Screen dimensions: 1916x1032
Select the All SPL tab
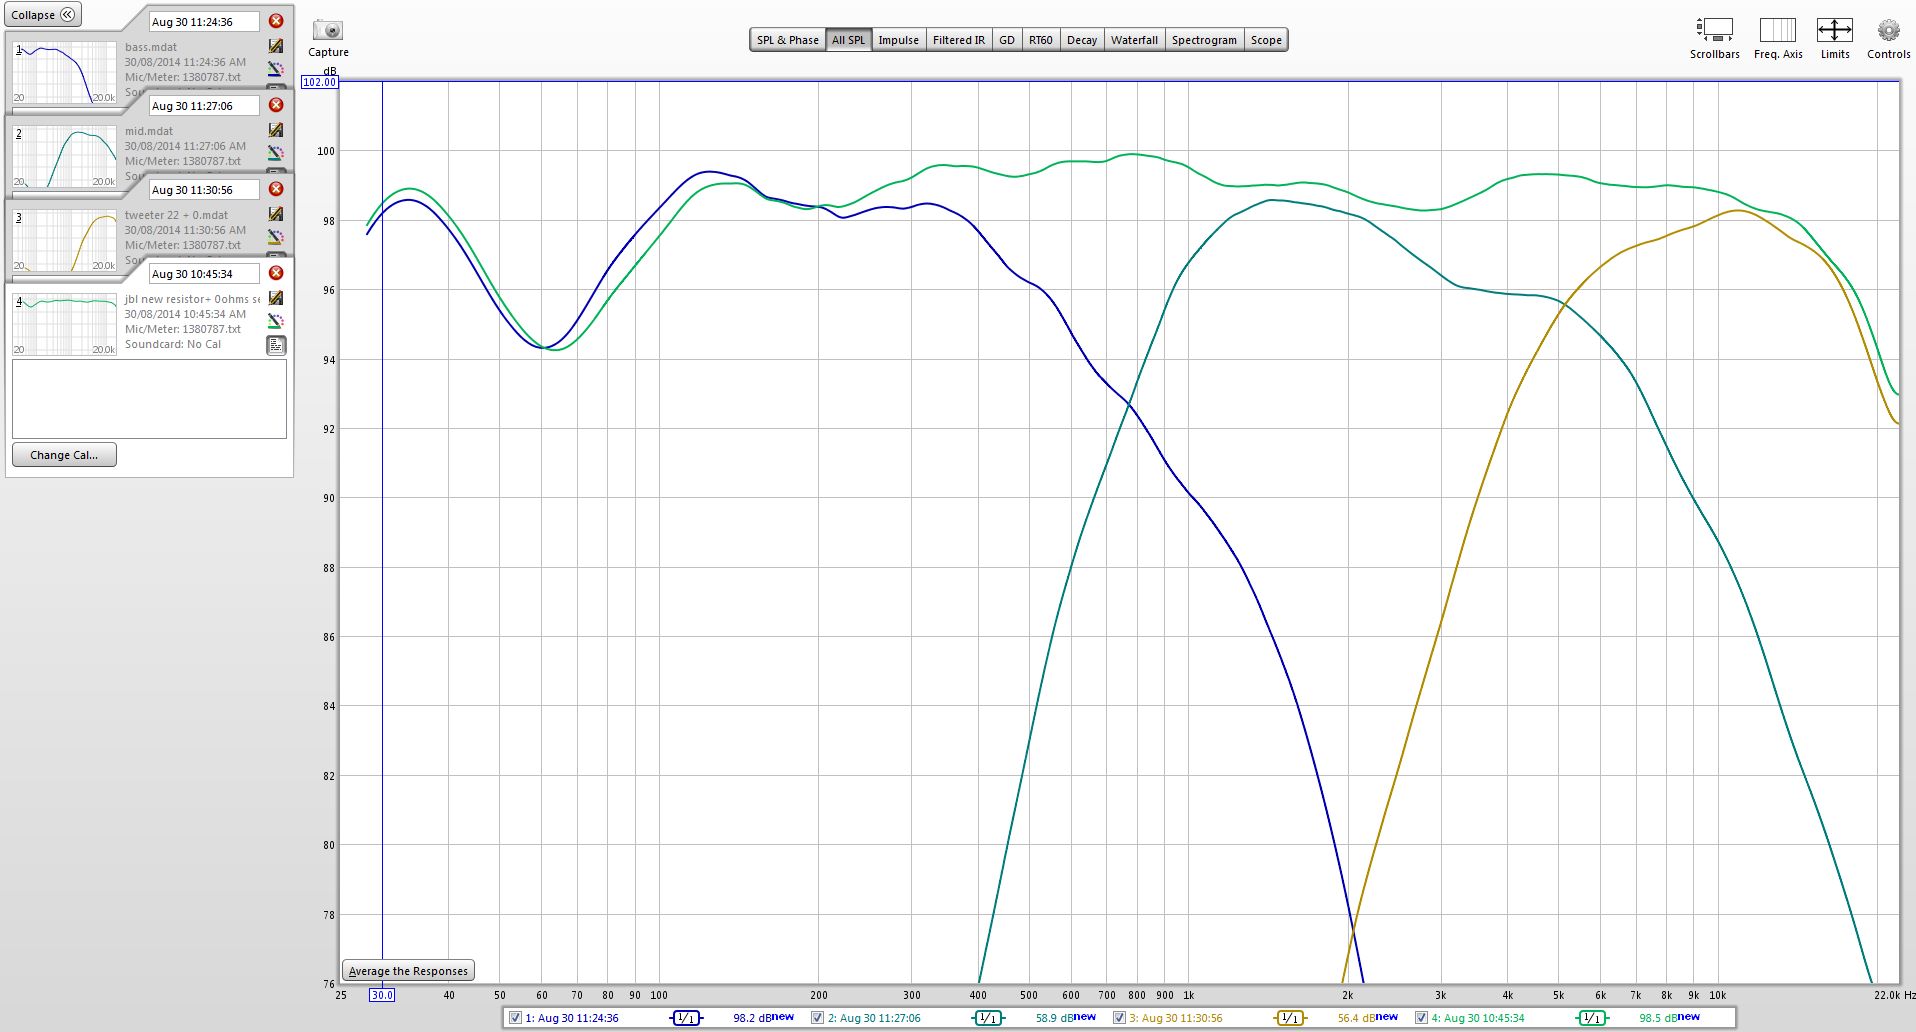848,40
